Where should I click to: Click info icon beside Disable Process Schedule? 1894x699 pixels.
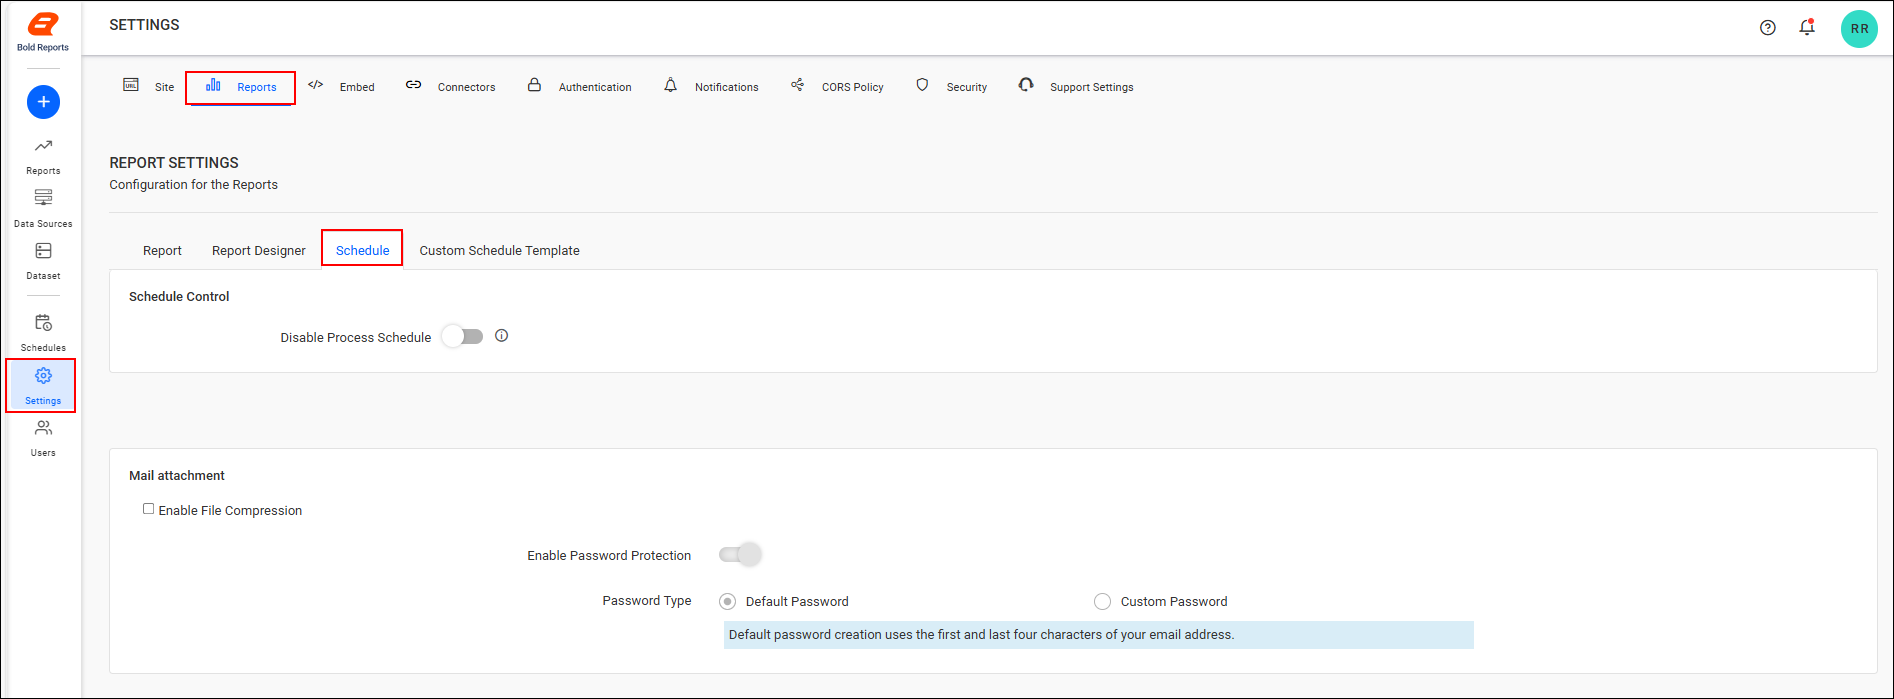(502, 336)
